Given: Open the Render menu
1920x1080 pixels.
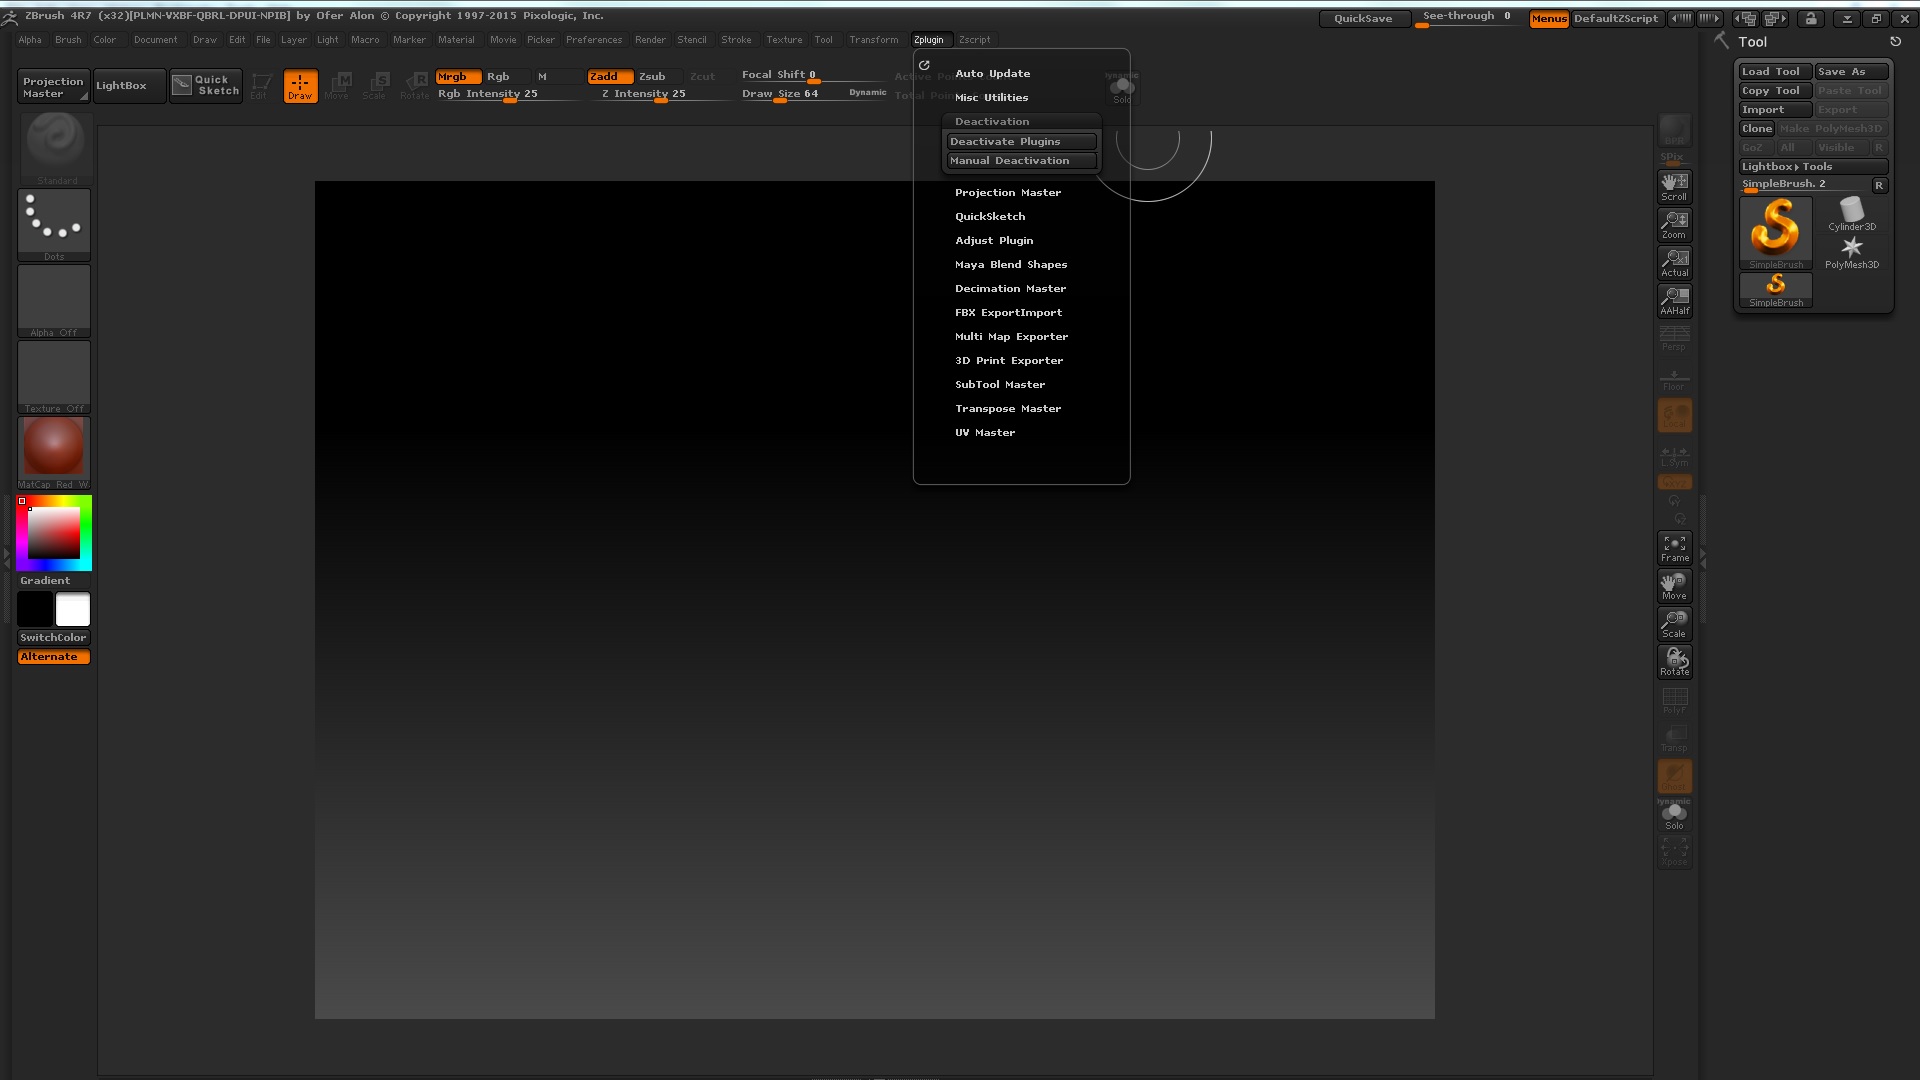Looking at the screenshot, I should 650,40.
